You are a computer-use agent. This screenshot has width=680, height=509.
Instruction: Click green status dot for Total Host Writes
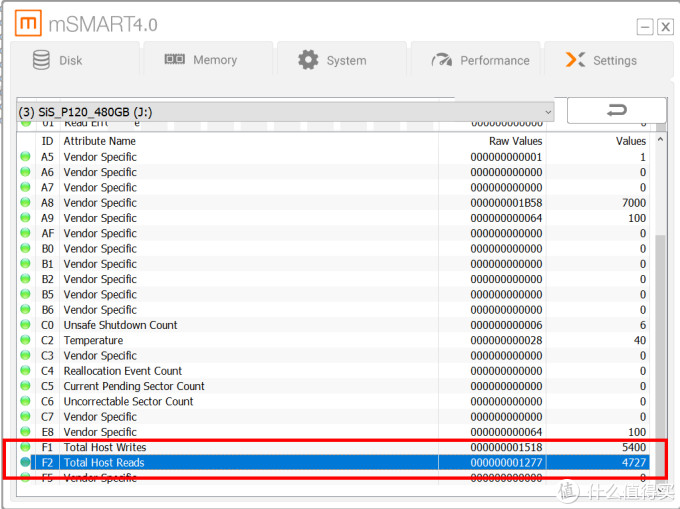26,448
